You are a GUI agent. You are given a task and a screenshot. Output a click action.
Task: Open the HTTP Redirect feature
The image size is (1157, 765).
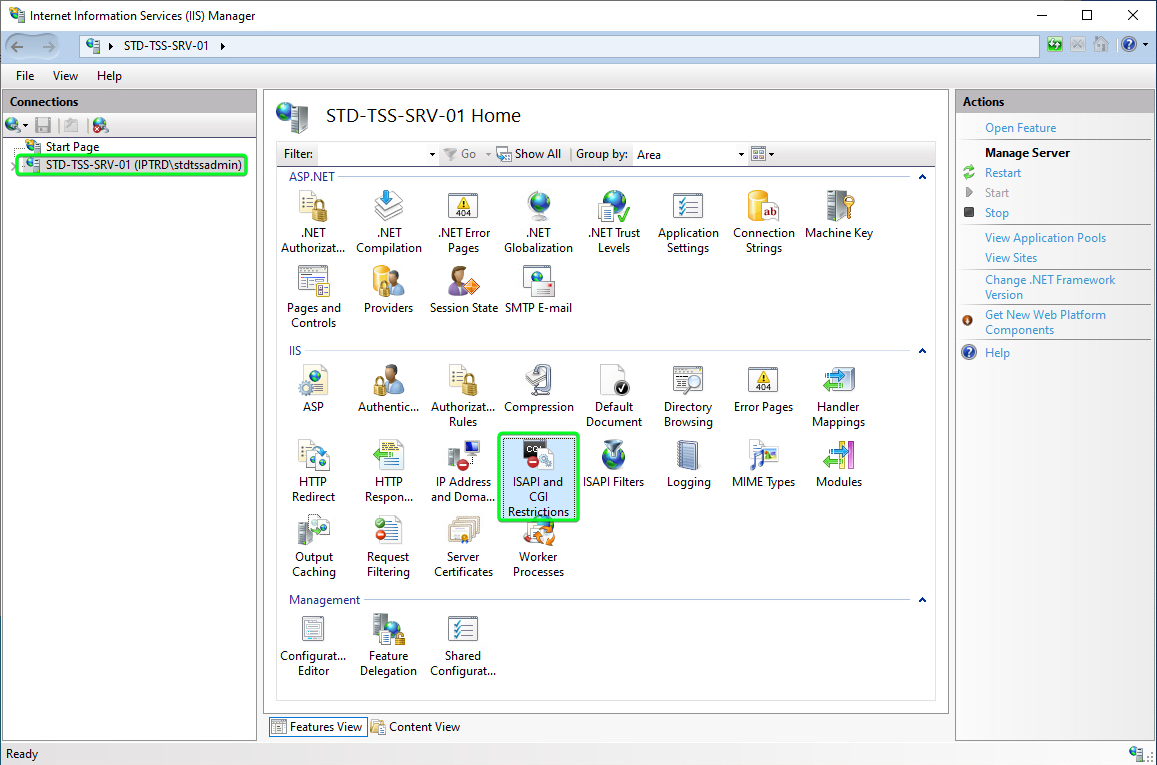(x=314, y=471)
